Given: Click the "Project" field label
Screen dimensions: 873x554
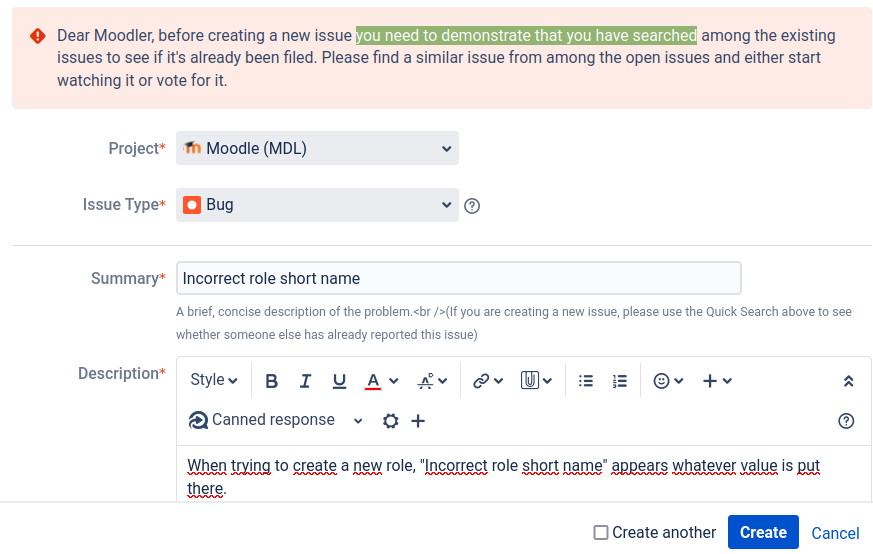Looking at the screenshot, I should coord(134,149).
